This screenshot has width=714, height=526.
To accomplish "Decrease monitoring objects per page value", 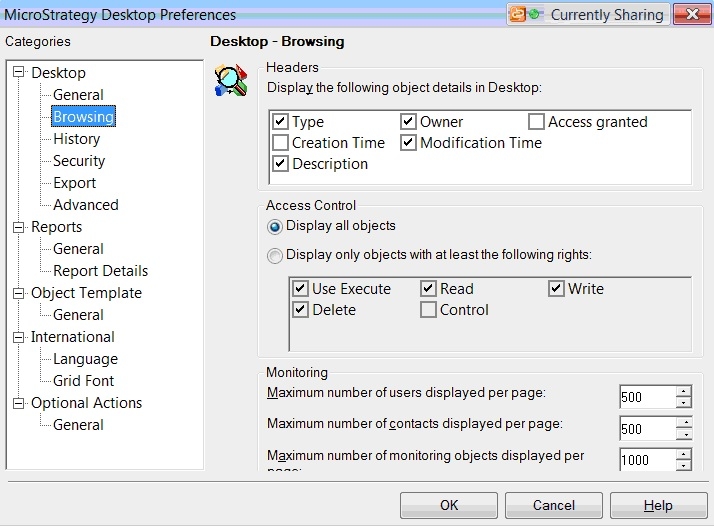I will pos(683,465).
